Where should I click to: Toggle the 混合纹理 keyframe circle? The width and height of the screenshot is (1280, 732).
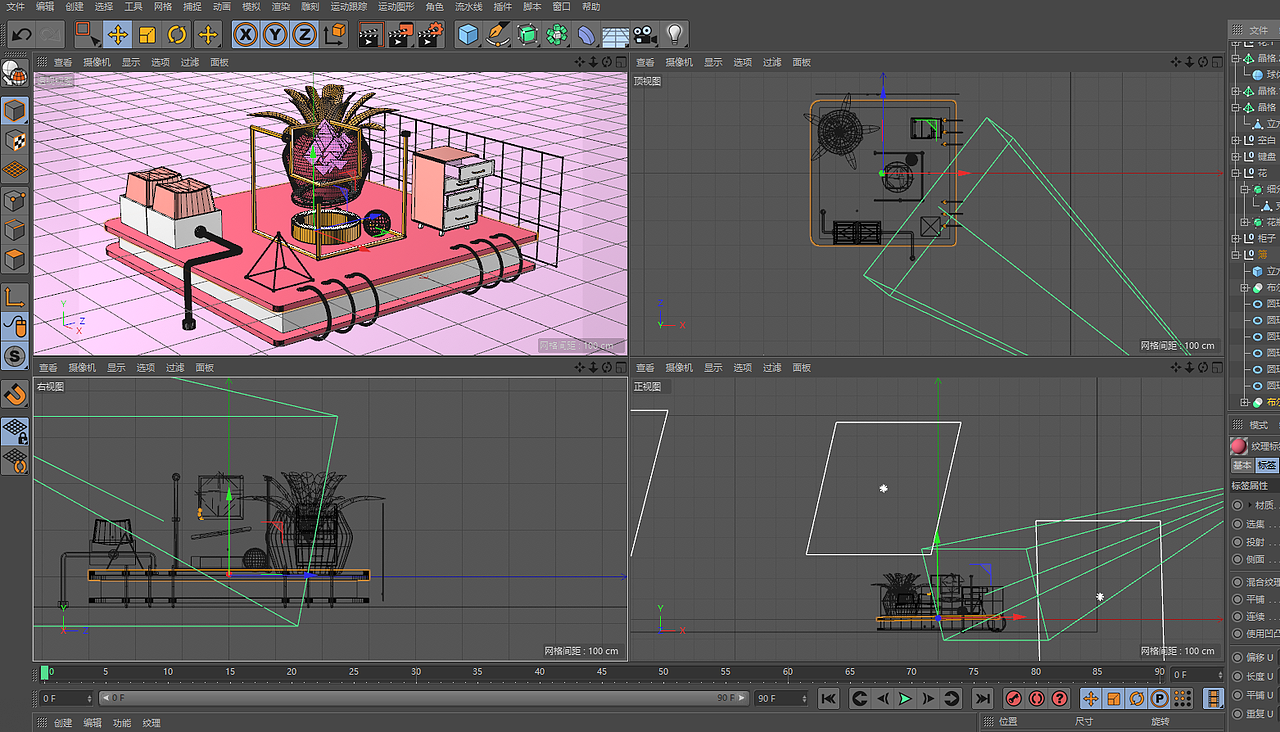click(x=1238, y=582)
